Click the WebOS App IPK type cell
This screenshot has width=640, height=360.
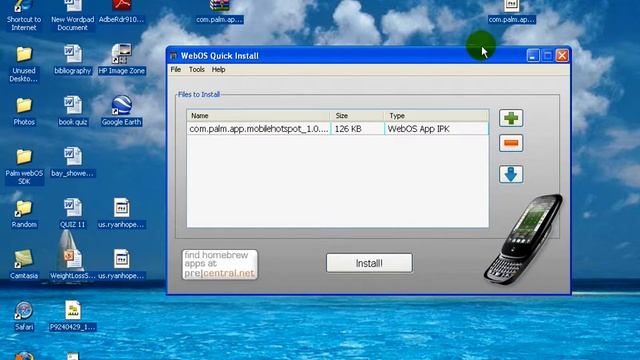tap(436, 129)
